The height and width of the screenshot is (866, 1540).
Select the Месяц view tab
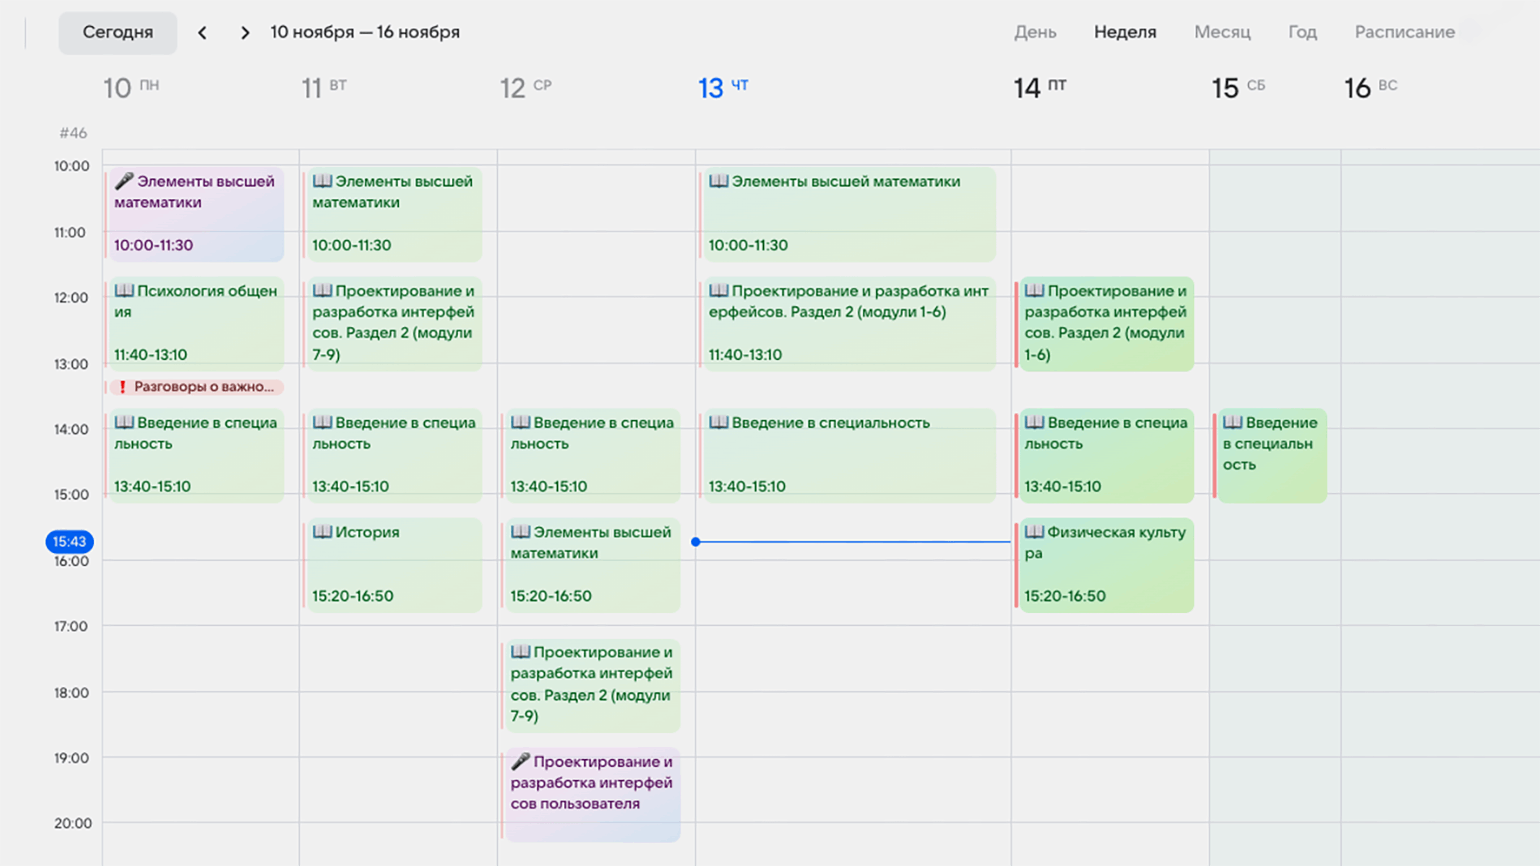click(1221, 32)
